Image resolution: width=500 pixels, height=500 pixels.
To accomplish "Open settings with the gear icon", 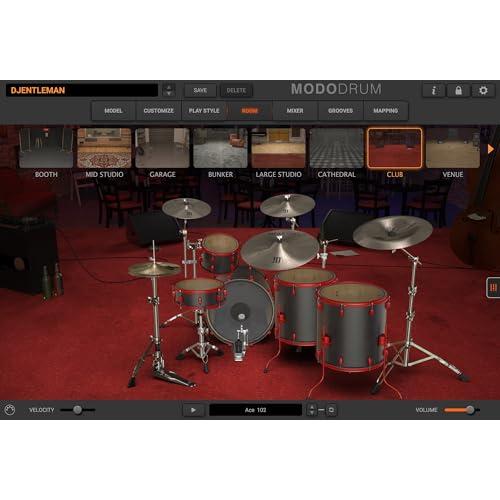I will tap(483, 90).
